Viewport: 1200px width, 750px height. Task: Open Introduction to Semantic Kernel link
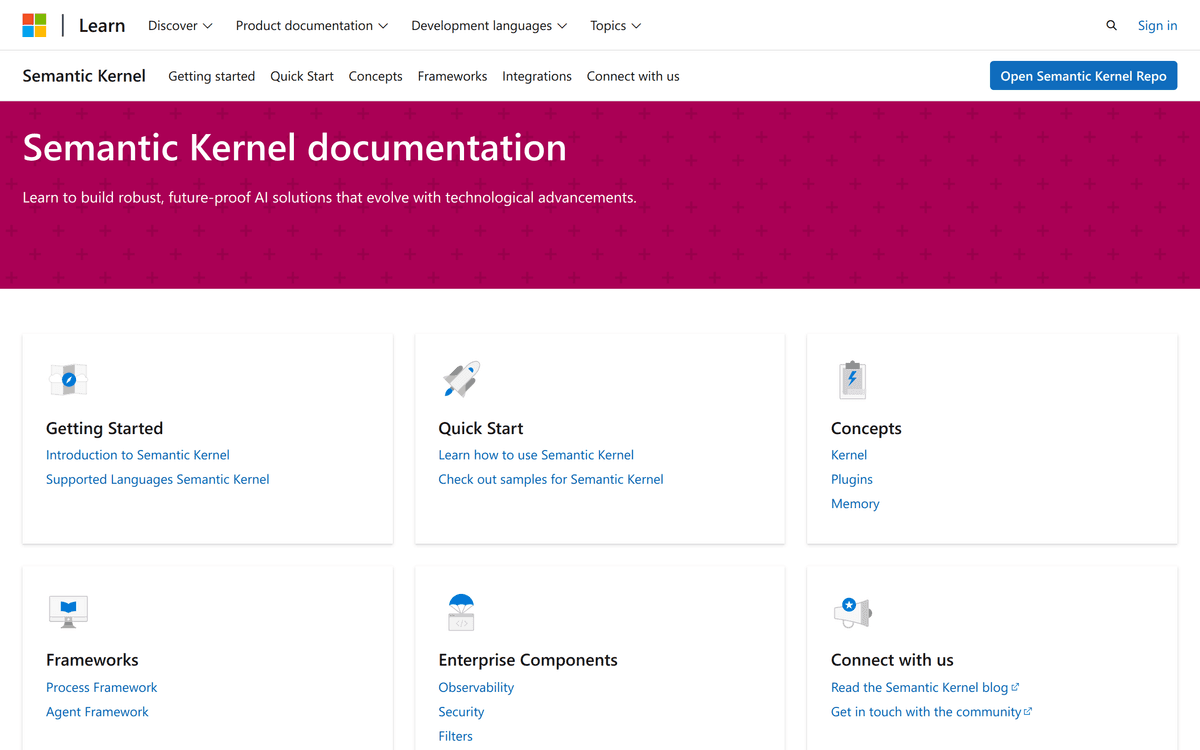click(x=138, y=455)
